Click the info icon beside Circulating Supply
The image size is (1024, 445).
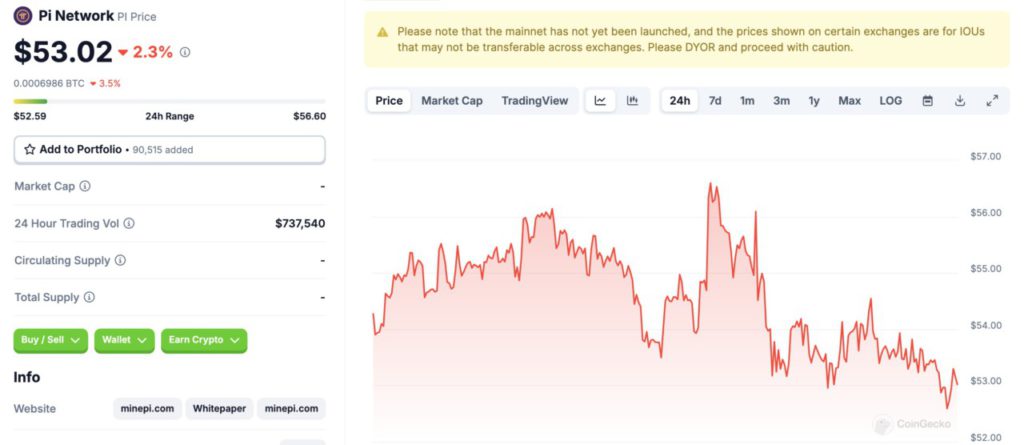[x=120, y=261]
